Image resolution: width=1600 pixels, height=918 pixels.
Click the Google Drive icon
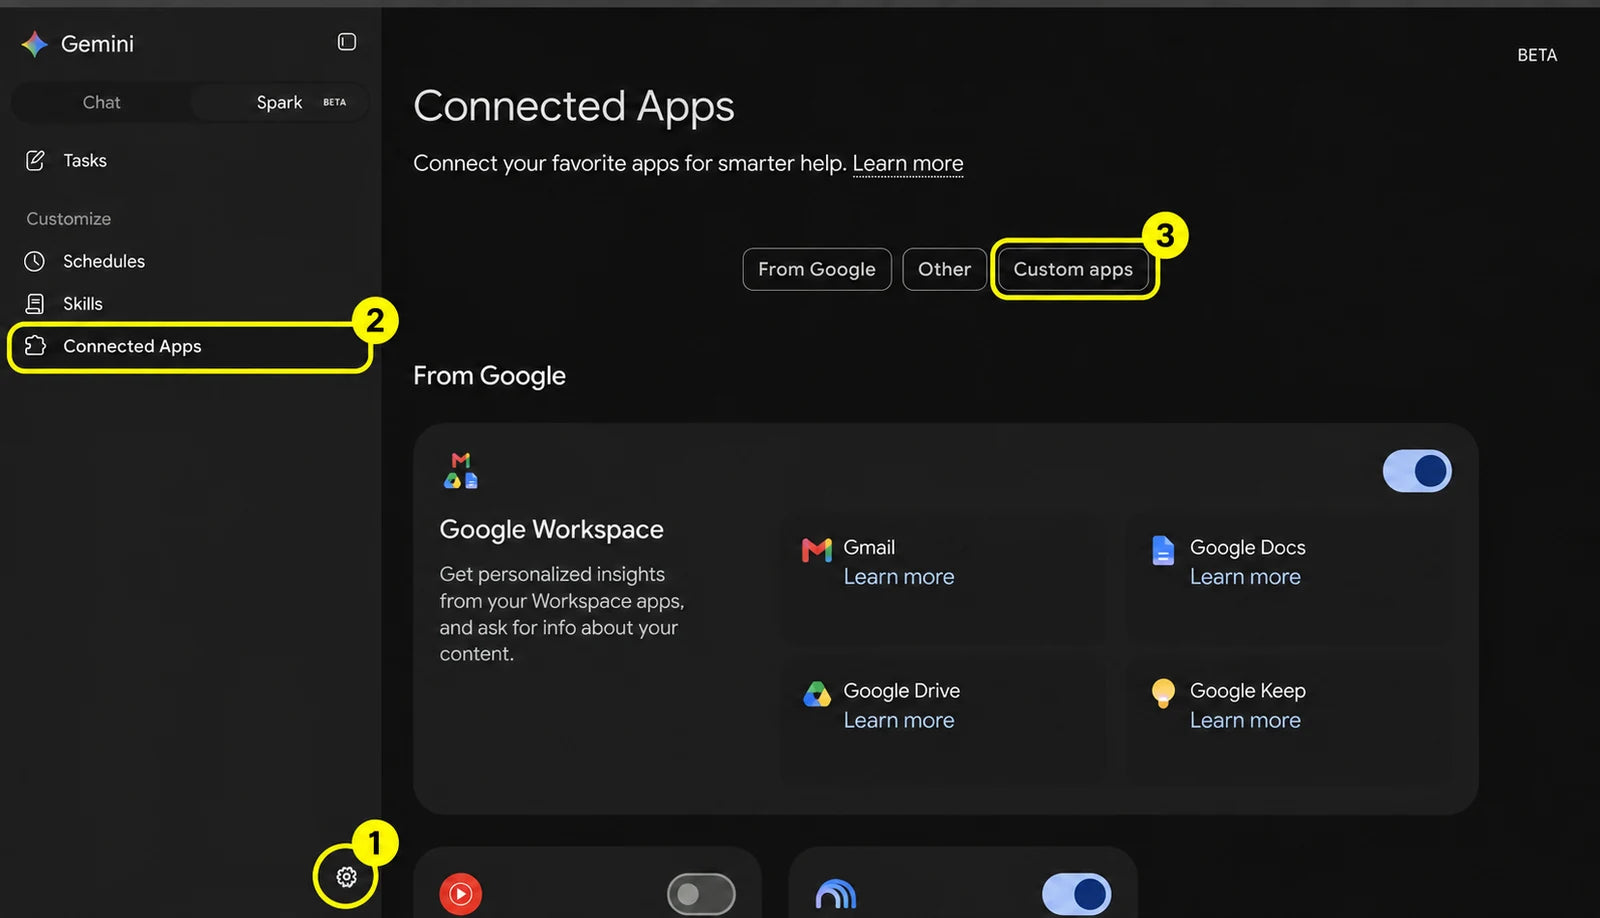click(x=817, y=693)
